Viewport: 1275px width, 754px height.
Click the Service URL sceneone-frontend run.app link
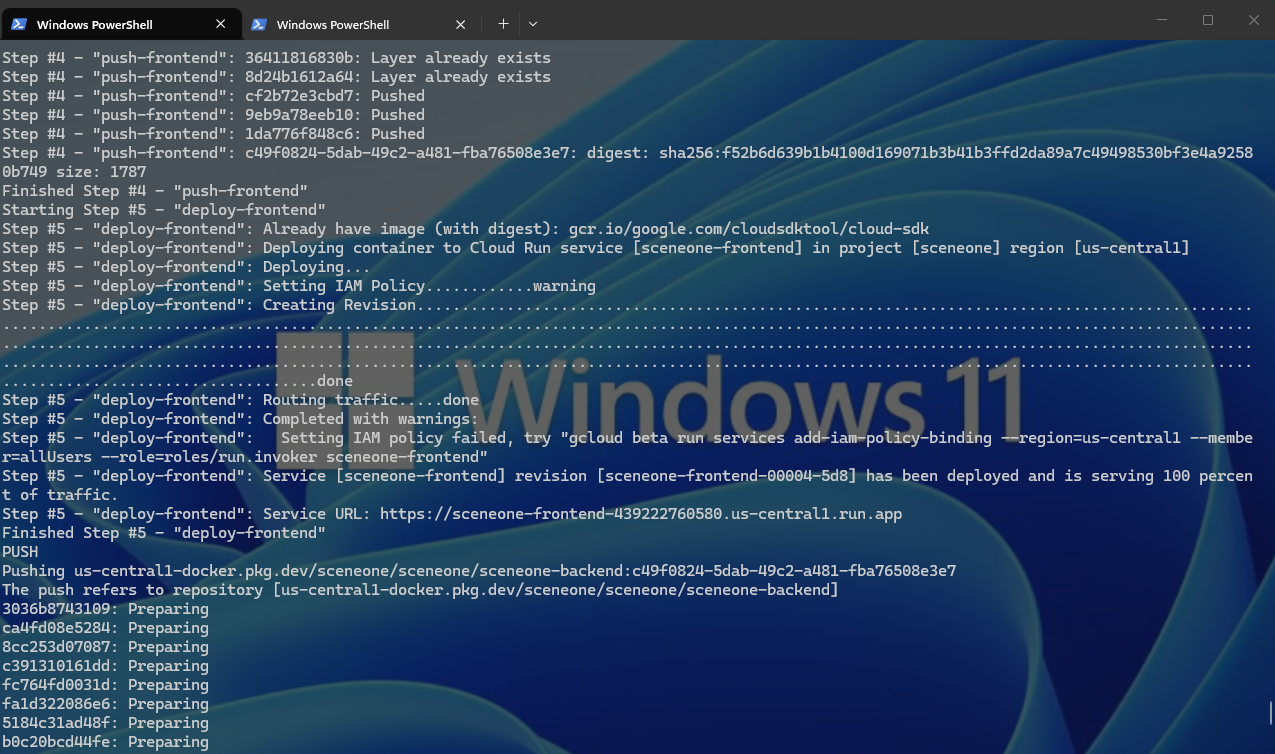pyautogui.click(x=641, y=514)
